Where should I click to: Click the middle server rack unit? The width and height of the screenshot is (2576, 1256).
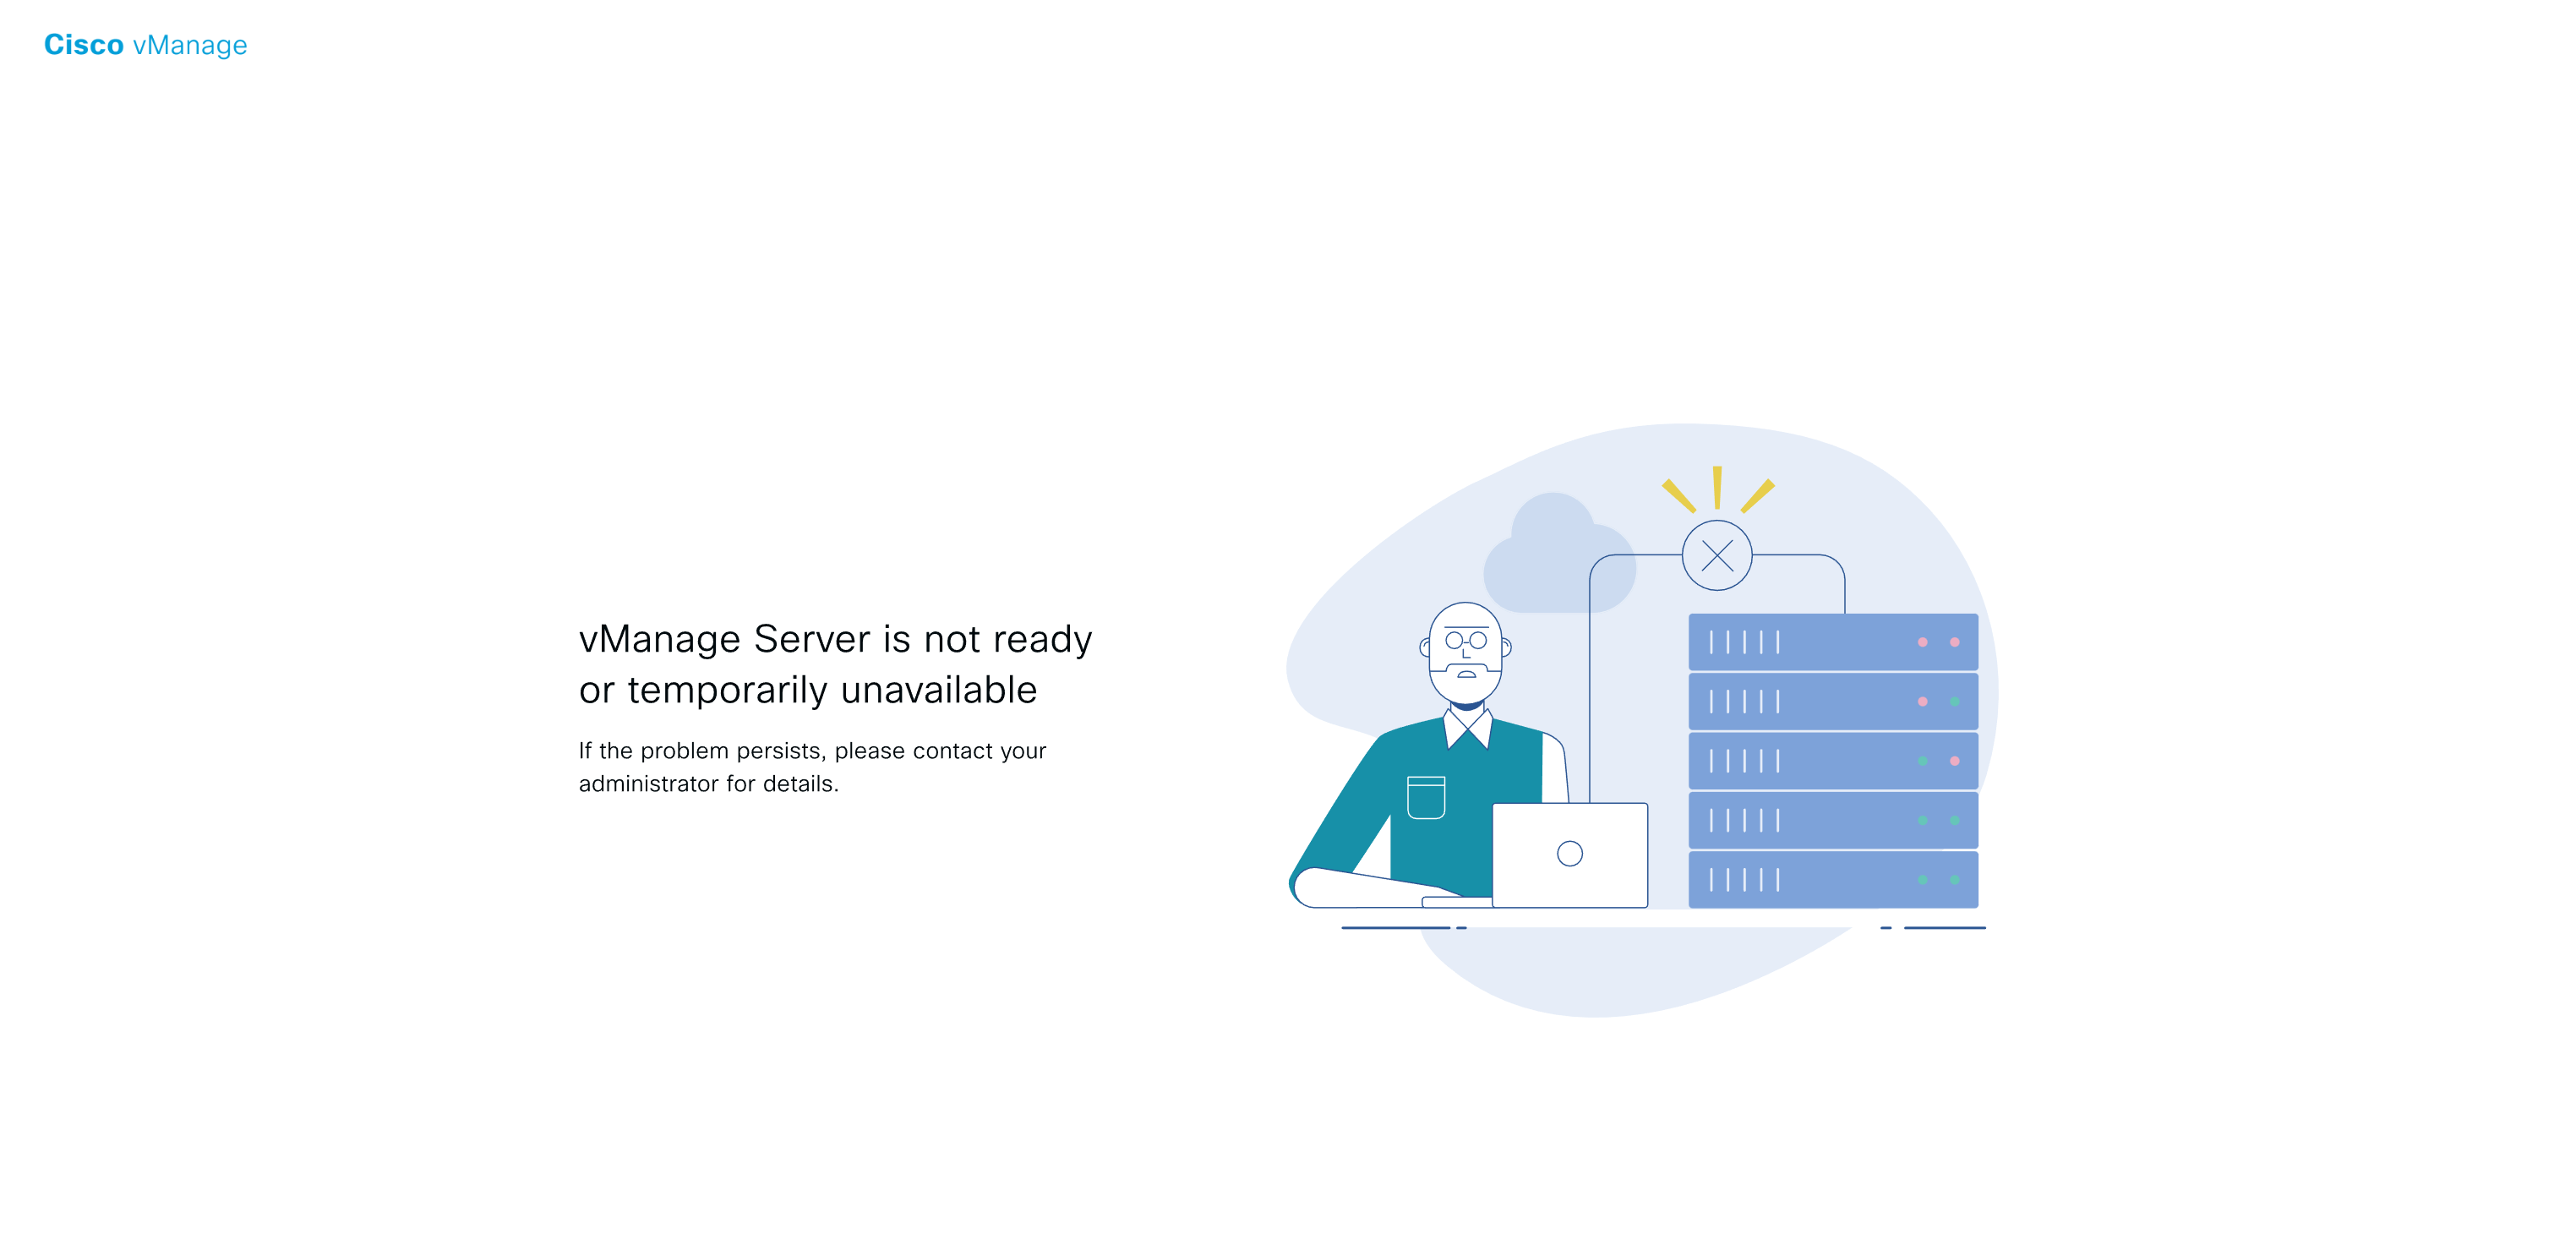(x=1832, y=761)
